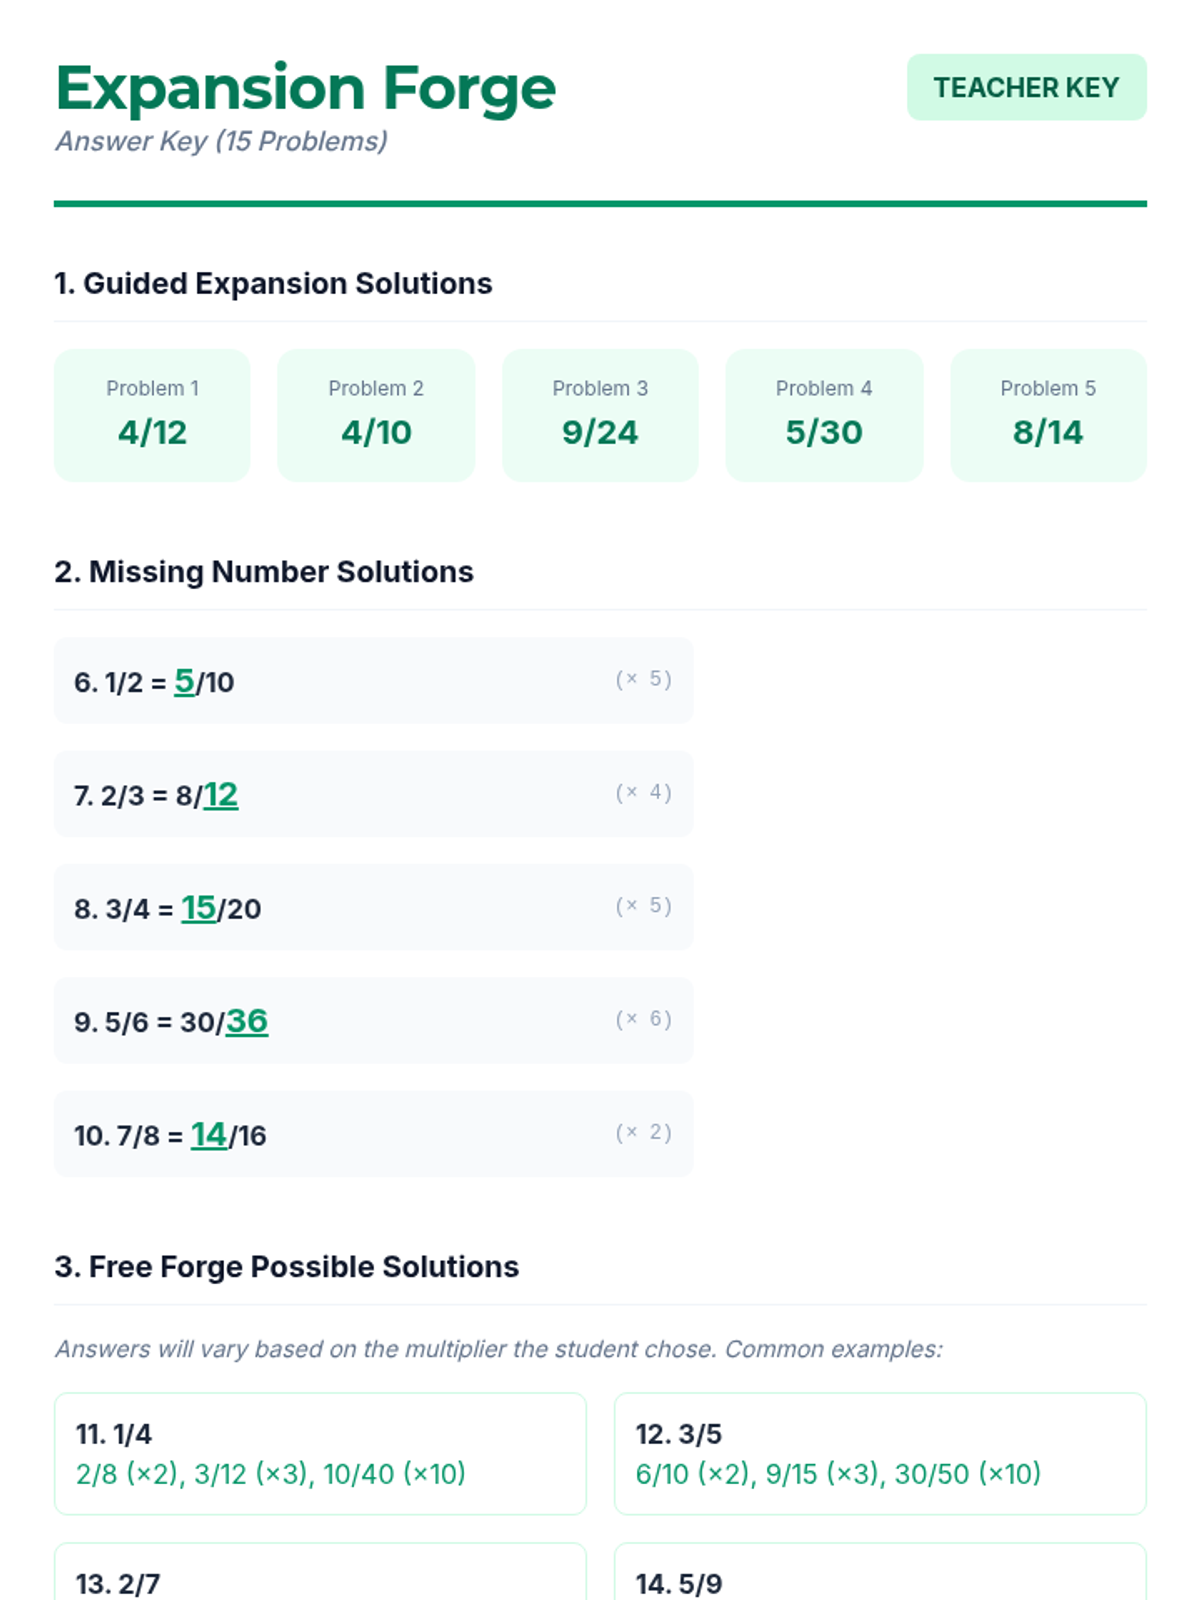The image size is (1200, 1600).
Task: Click the (× 6) multiplier hint on problem 9
Action: click(643, 1019)
